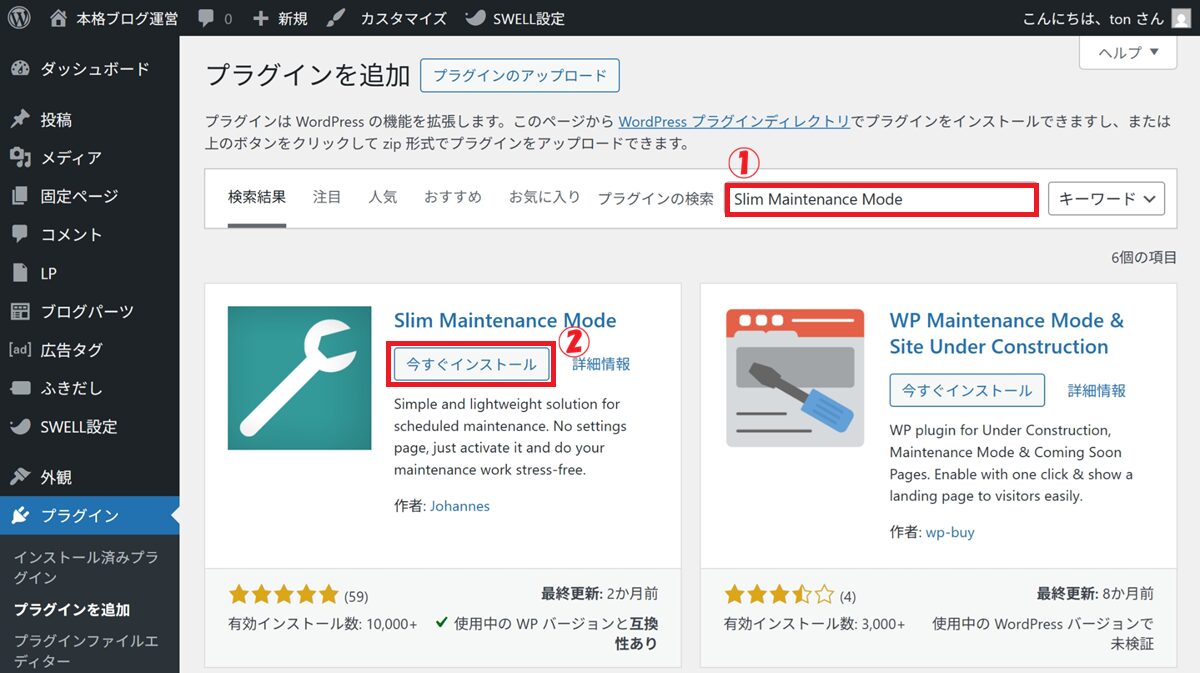Open the 新規 add-new menu
The width and height of the screenshot is (1200, 673).
click(280, 18)
